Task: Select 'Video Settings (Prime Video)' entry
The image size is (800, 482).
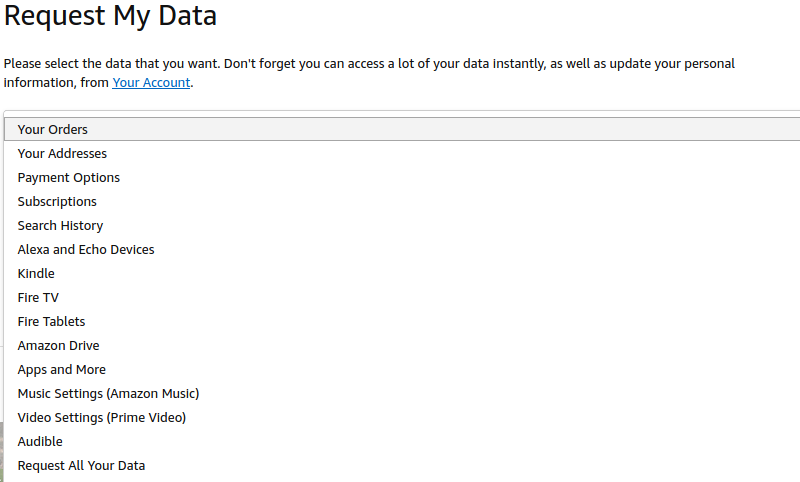Action: click(102, 418)
